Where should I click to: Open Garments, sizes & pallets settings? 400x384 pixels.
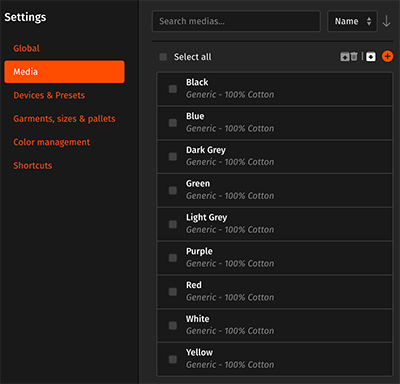(64, 119)
